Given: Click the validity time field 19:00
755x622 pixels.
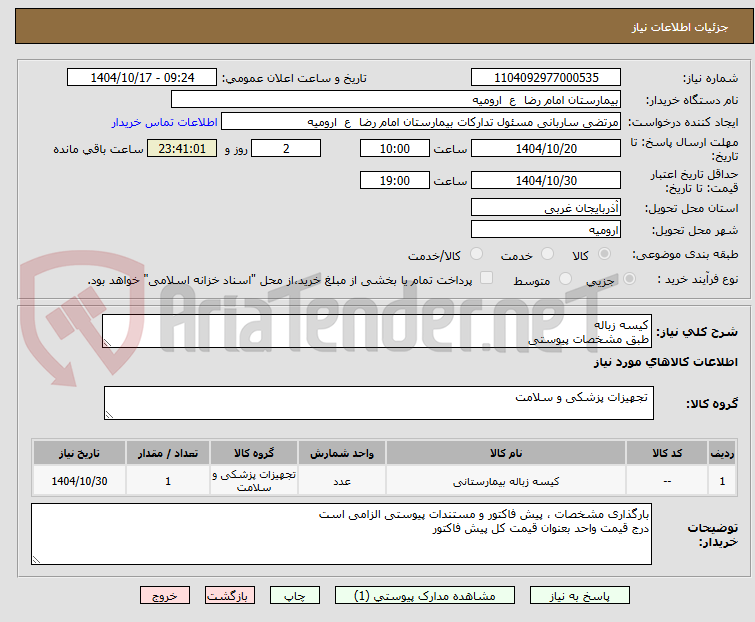Looking at the screenshot, I should click(x=395, y=181).
